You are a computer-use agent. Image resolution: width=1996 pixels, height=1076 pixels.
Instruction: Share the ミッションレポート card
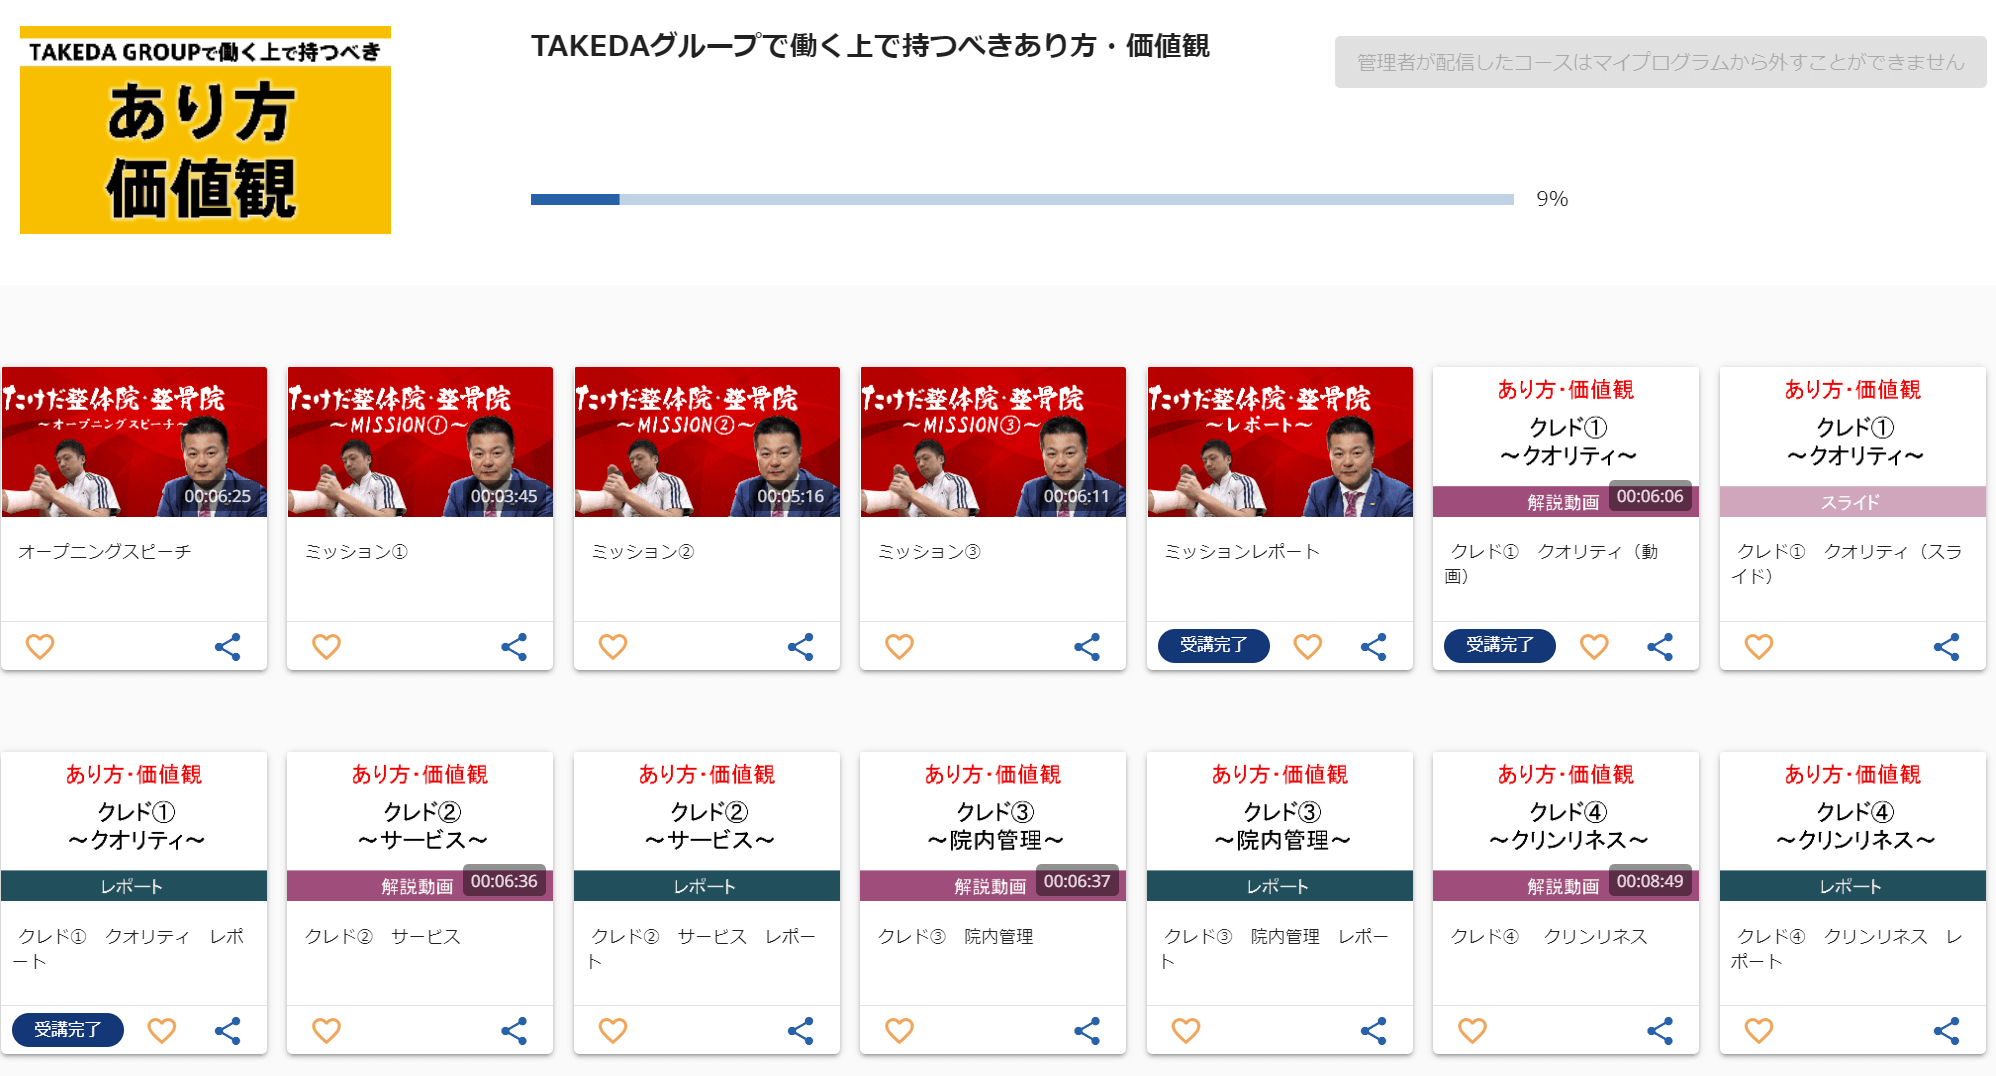click(x=1374, y=647)
